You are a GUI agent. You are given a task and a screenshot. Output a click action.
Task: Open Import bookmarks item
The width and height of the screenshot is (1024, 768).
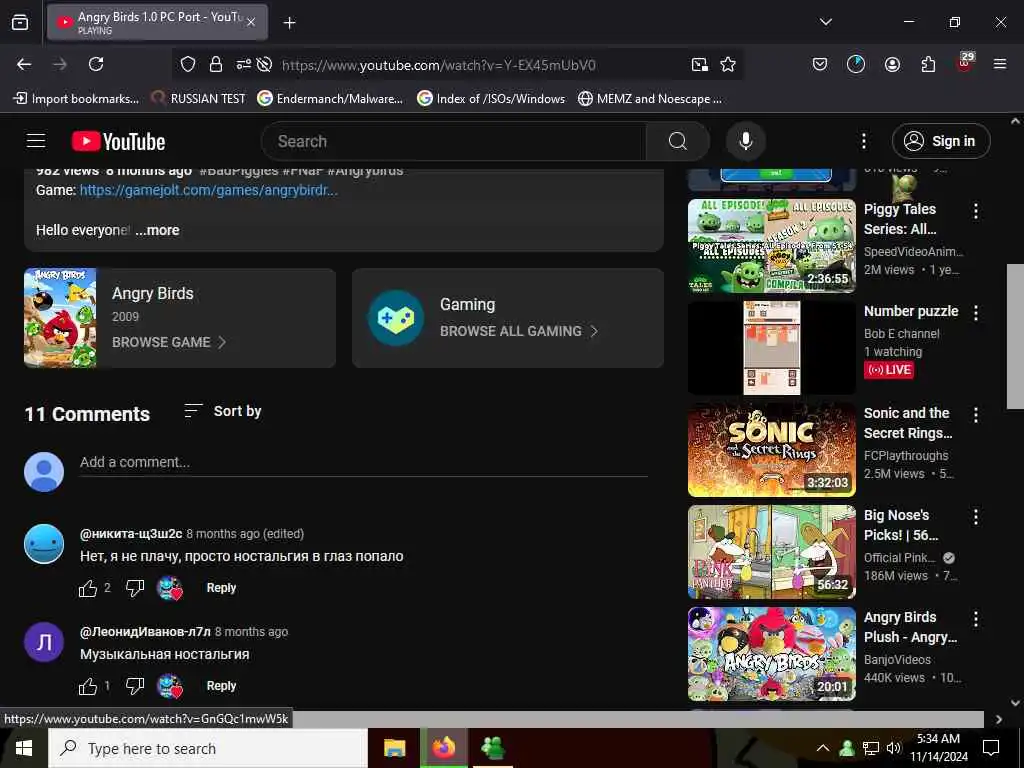pos(76,99)
